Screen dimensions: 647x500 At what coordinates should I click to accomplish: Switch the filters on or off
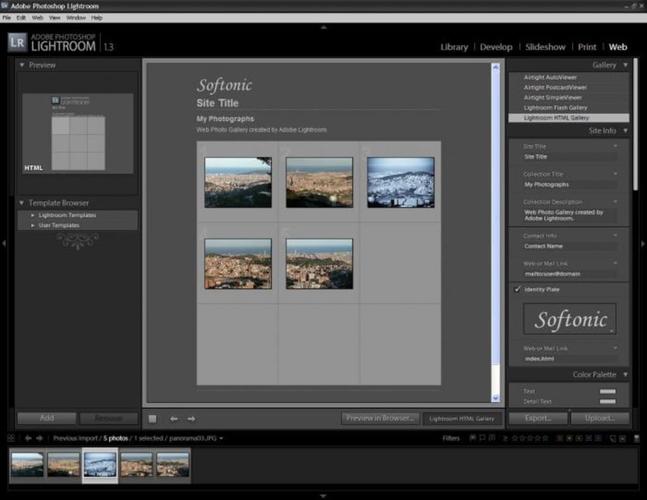pos(637,438)
